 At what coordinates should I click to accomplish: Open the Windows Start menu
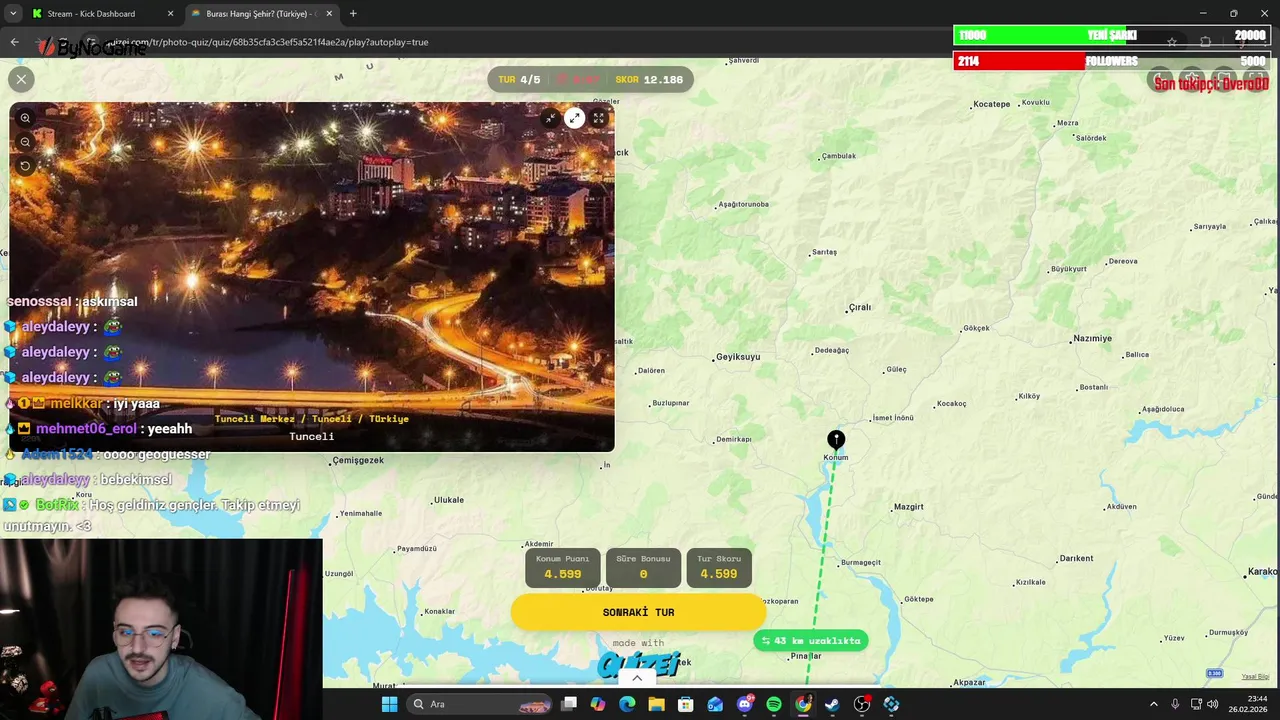click(x=389, y=704)
